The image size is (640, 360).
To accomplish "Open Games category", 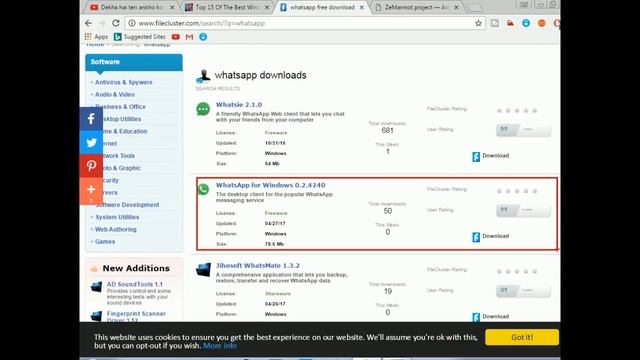I will (105, 242).
